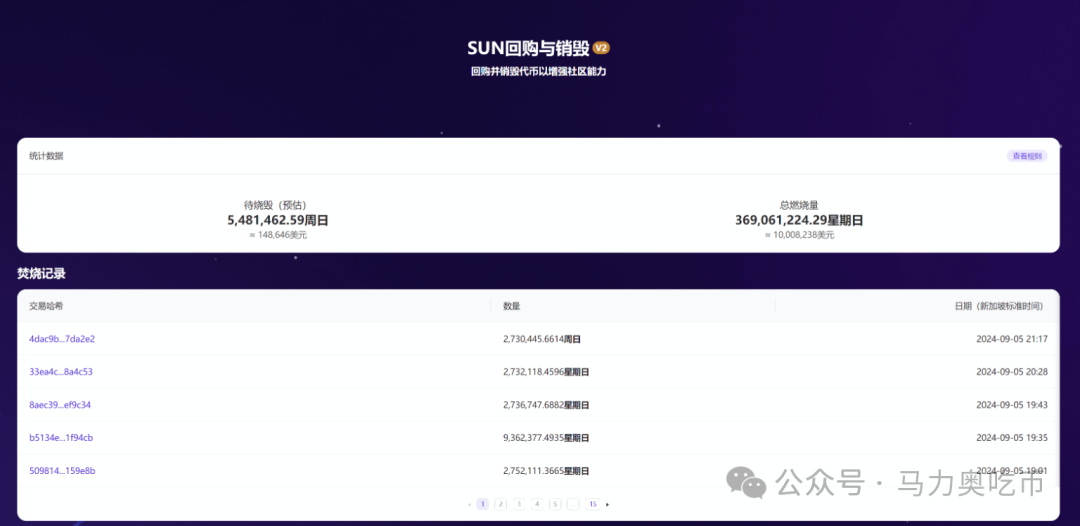Click the previous page arrow

pos(470,504)
